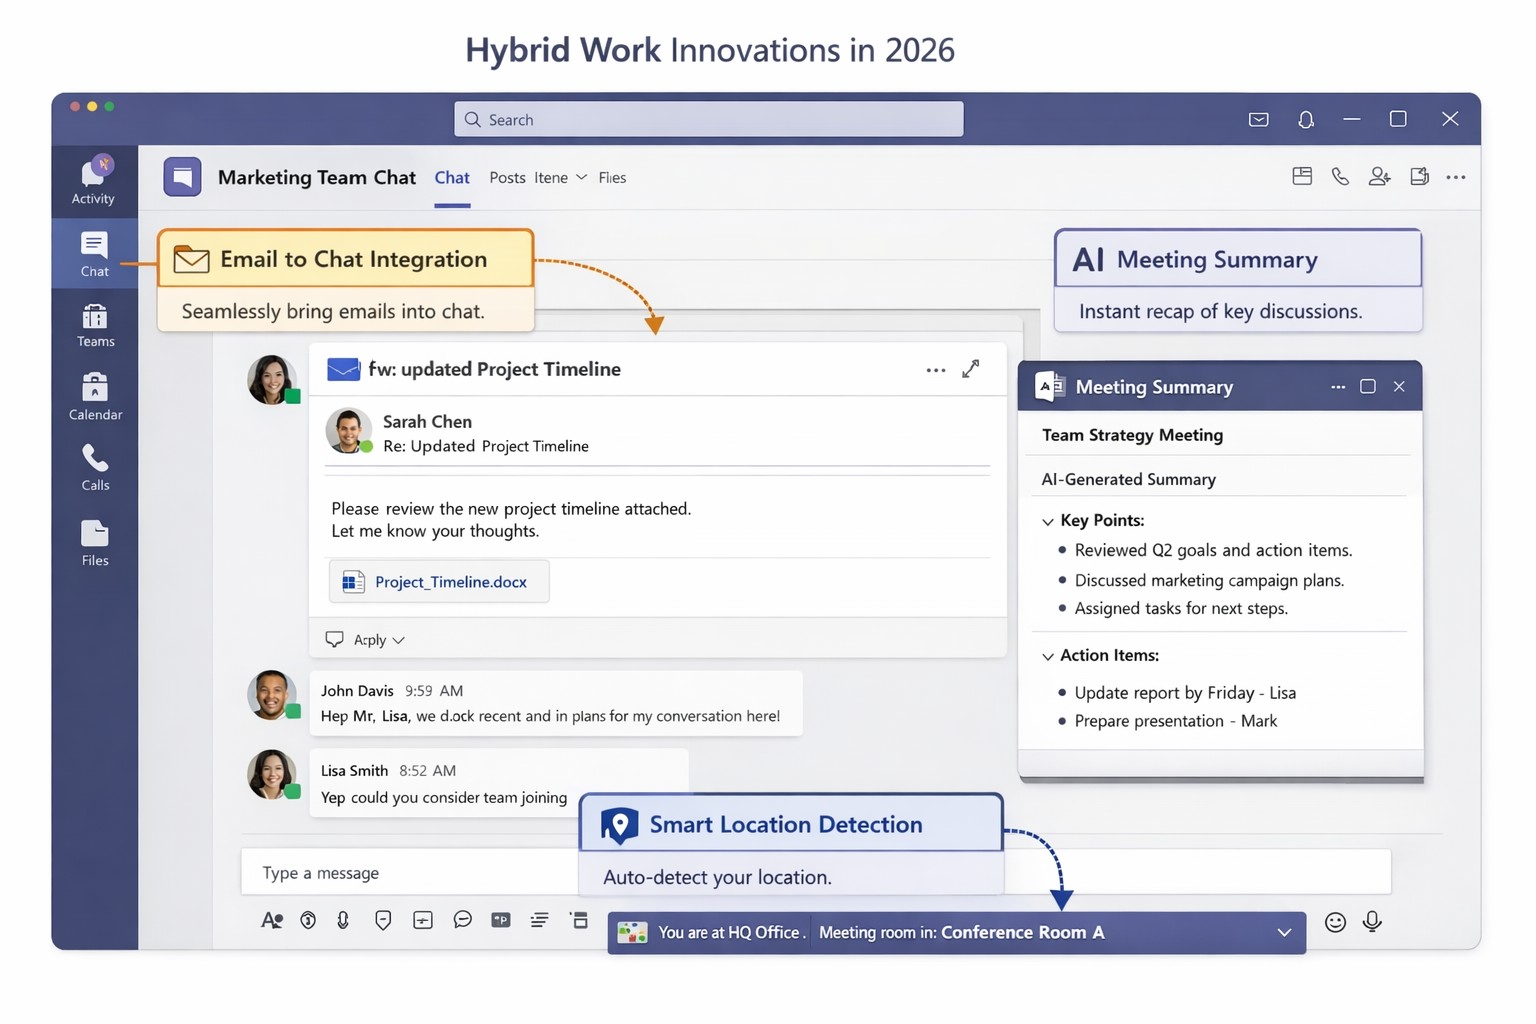This screenshot has width=1536, height=1024.
Task: Expand the location status bar dropdown
Action: (x=1284, y=933)
